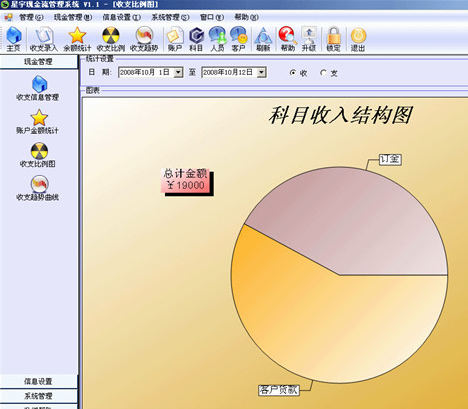The width and height of the screenshot is (468, 409).
Task: Expand the start date dropdown arrow
Action: click(178, 72)
